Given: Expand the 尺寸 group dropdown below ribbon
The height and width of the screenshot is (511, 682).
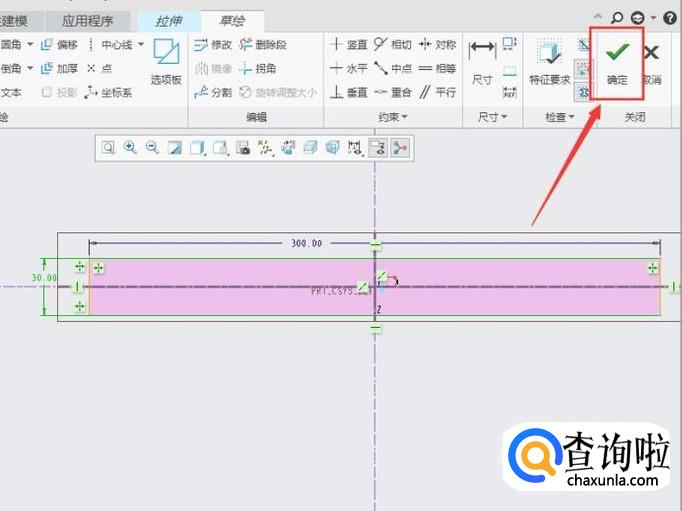Looking at the screenshot, I should pos(492,117).
